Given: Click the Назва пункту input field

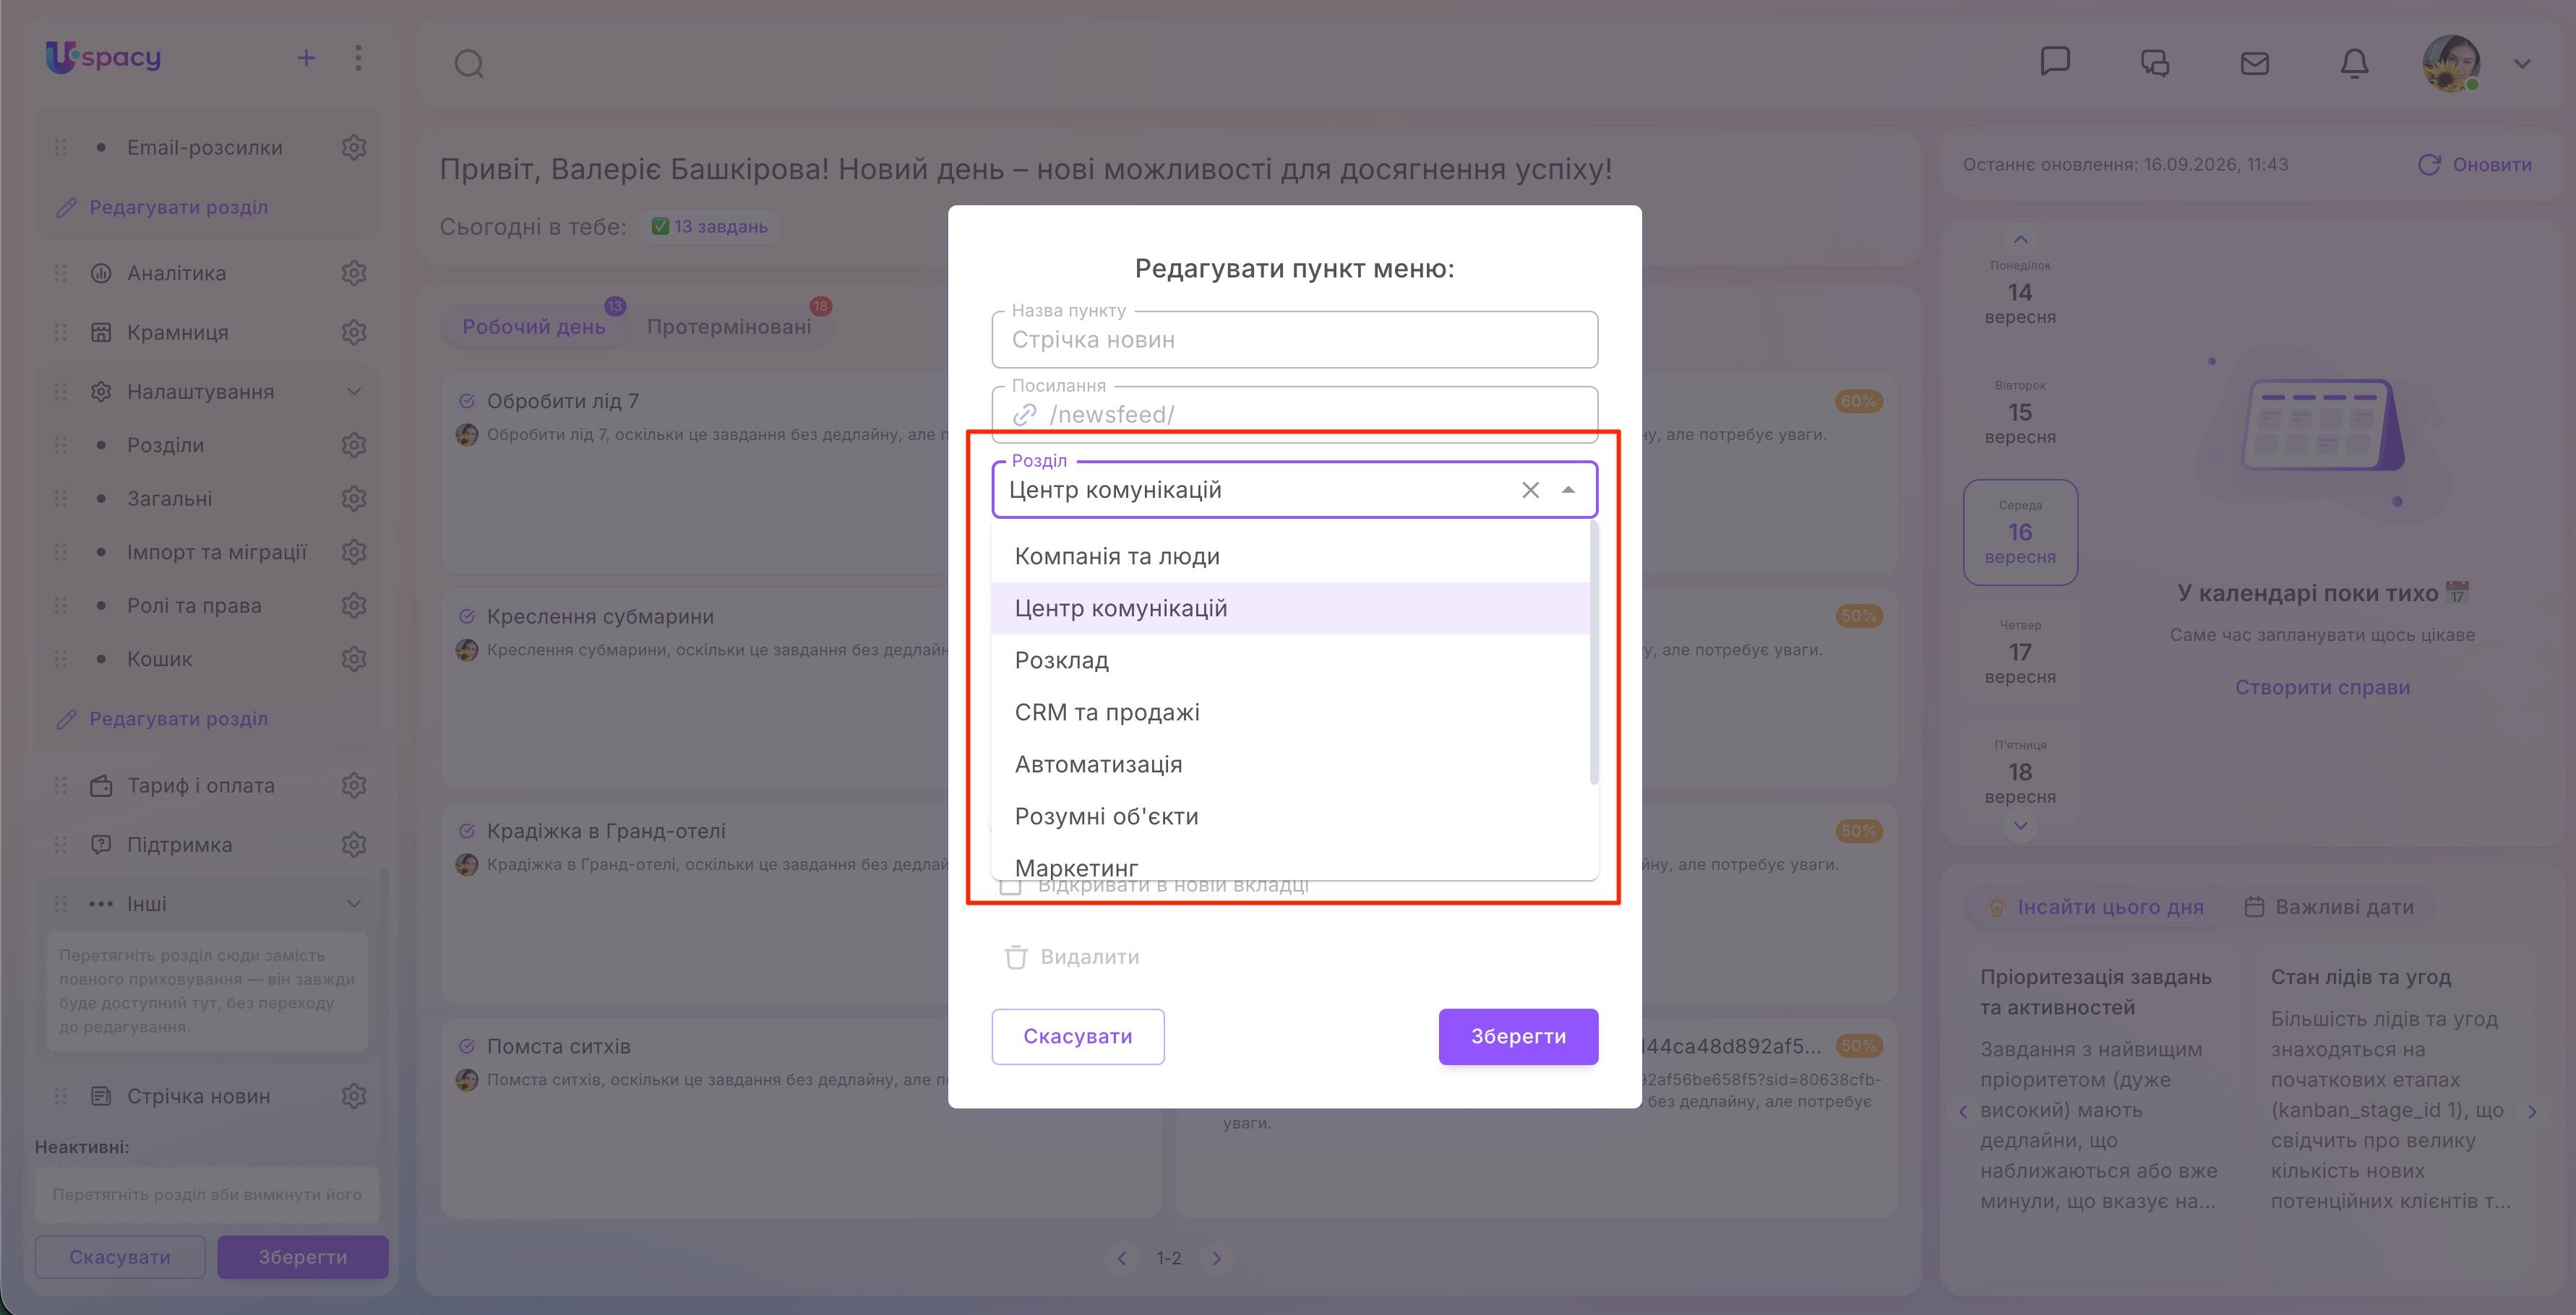Looking at the screenshot, I should (1294, 340).
